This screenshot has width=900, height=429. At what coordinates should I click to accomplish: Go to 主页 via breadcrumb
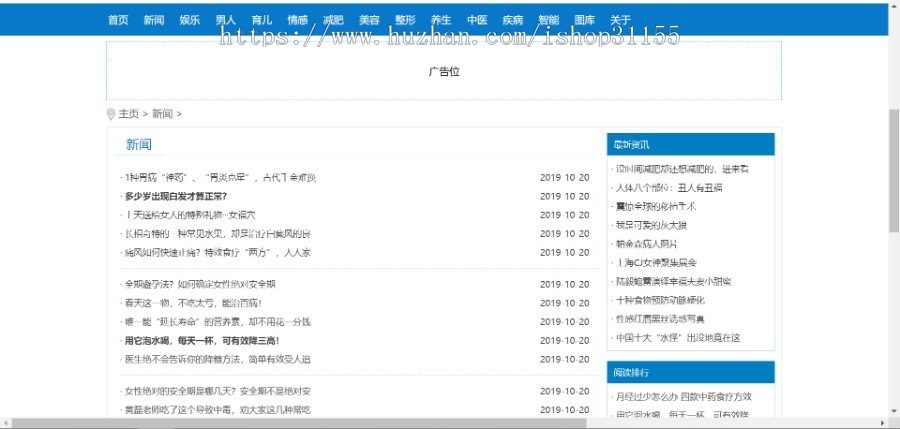click(x=129, y=114)
